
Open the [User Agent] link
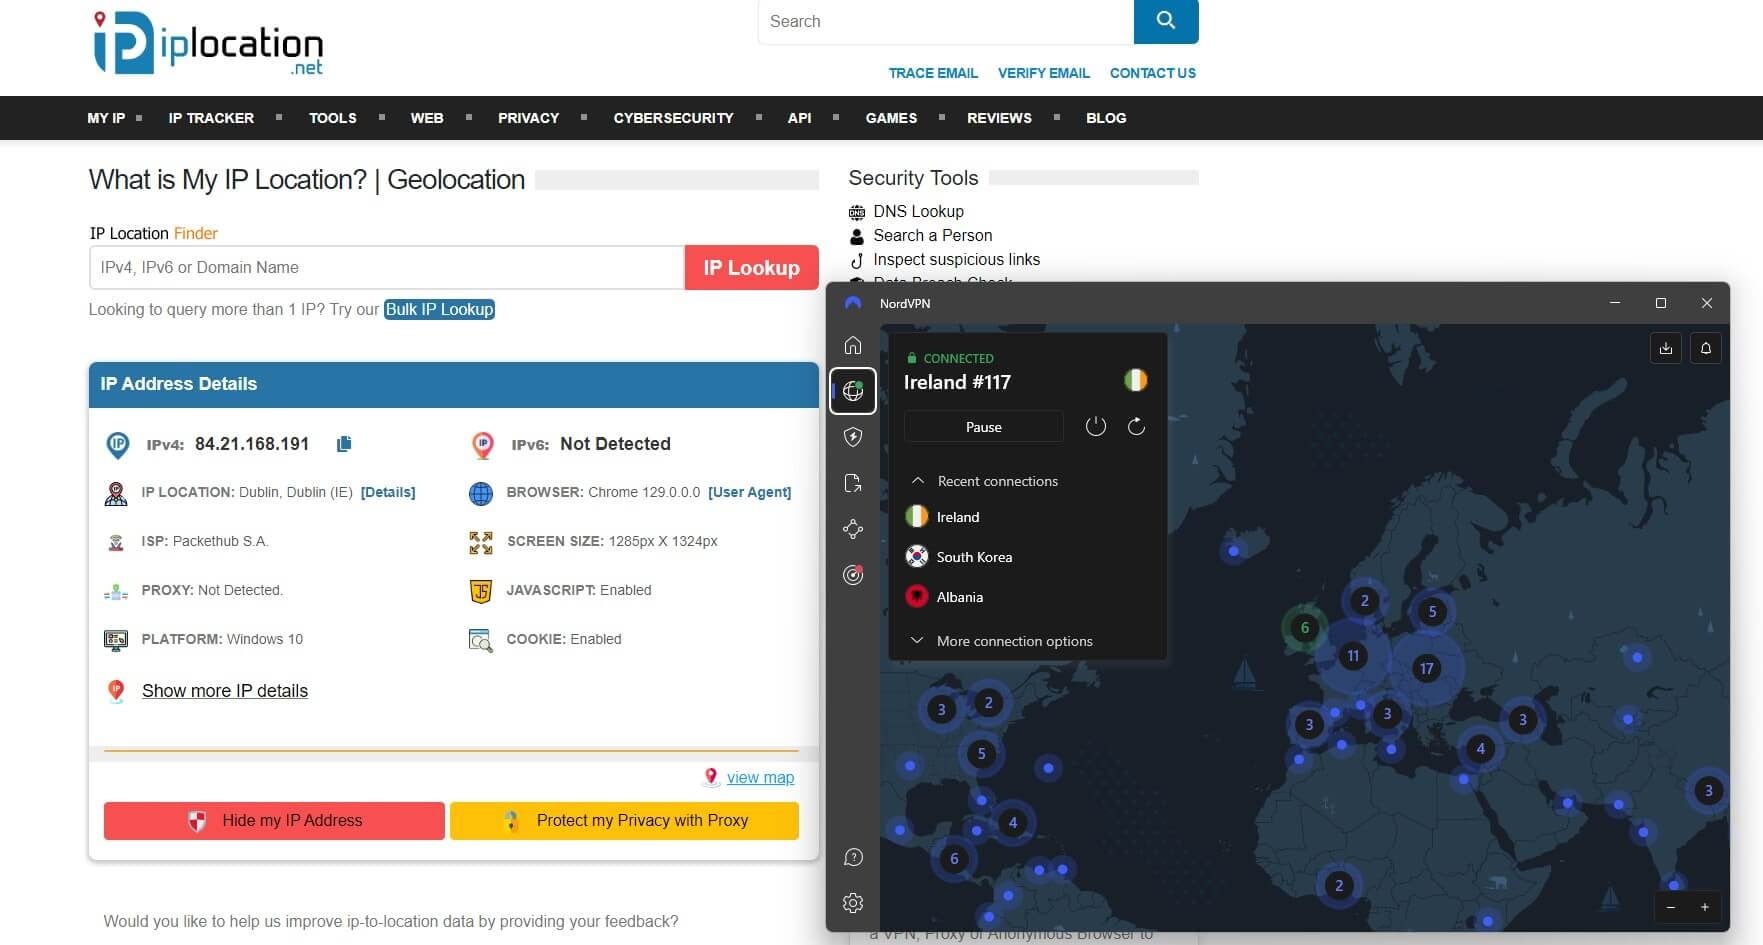pos(750,493)
